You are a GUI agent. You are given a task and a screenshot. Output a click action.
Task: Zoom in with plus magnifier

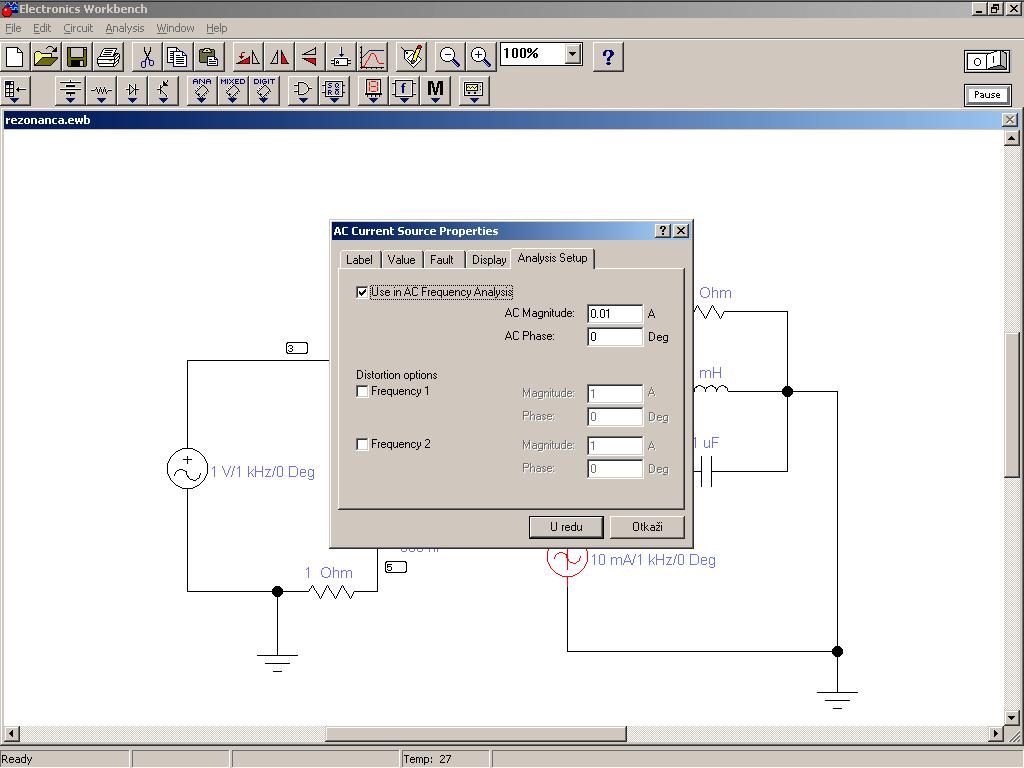click(481, 57)
